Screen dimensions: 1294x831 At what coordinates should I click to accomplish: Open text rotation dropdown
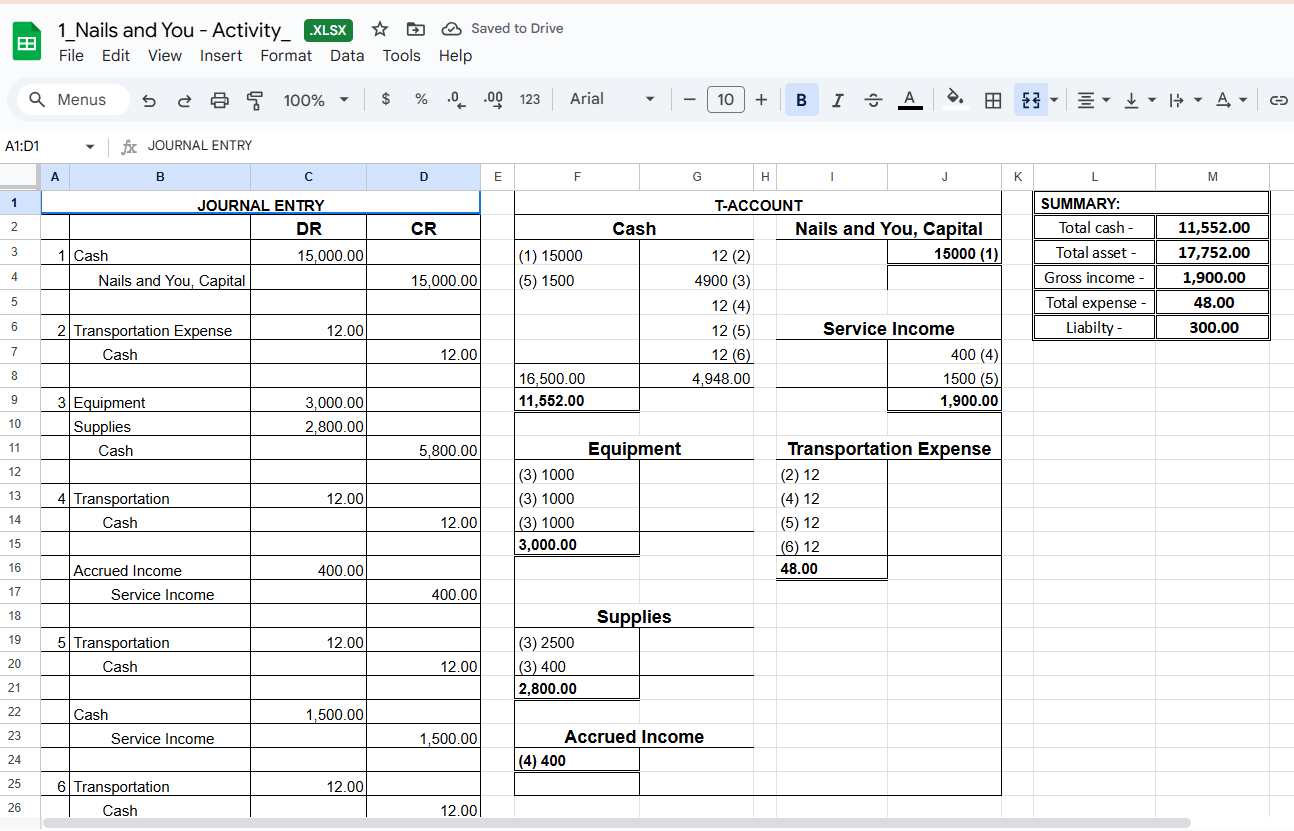(x=1231, y=100)
